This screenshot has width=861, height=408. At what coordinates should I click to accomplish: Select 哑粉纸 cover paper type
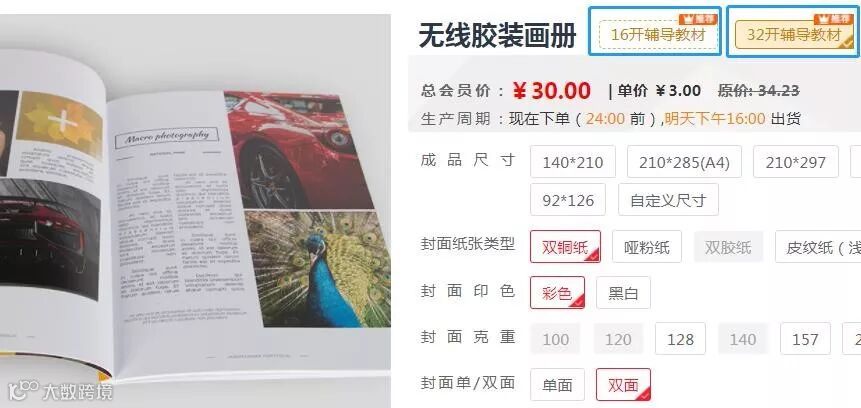pyautogui.click(x=647, y=247)
